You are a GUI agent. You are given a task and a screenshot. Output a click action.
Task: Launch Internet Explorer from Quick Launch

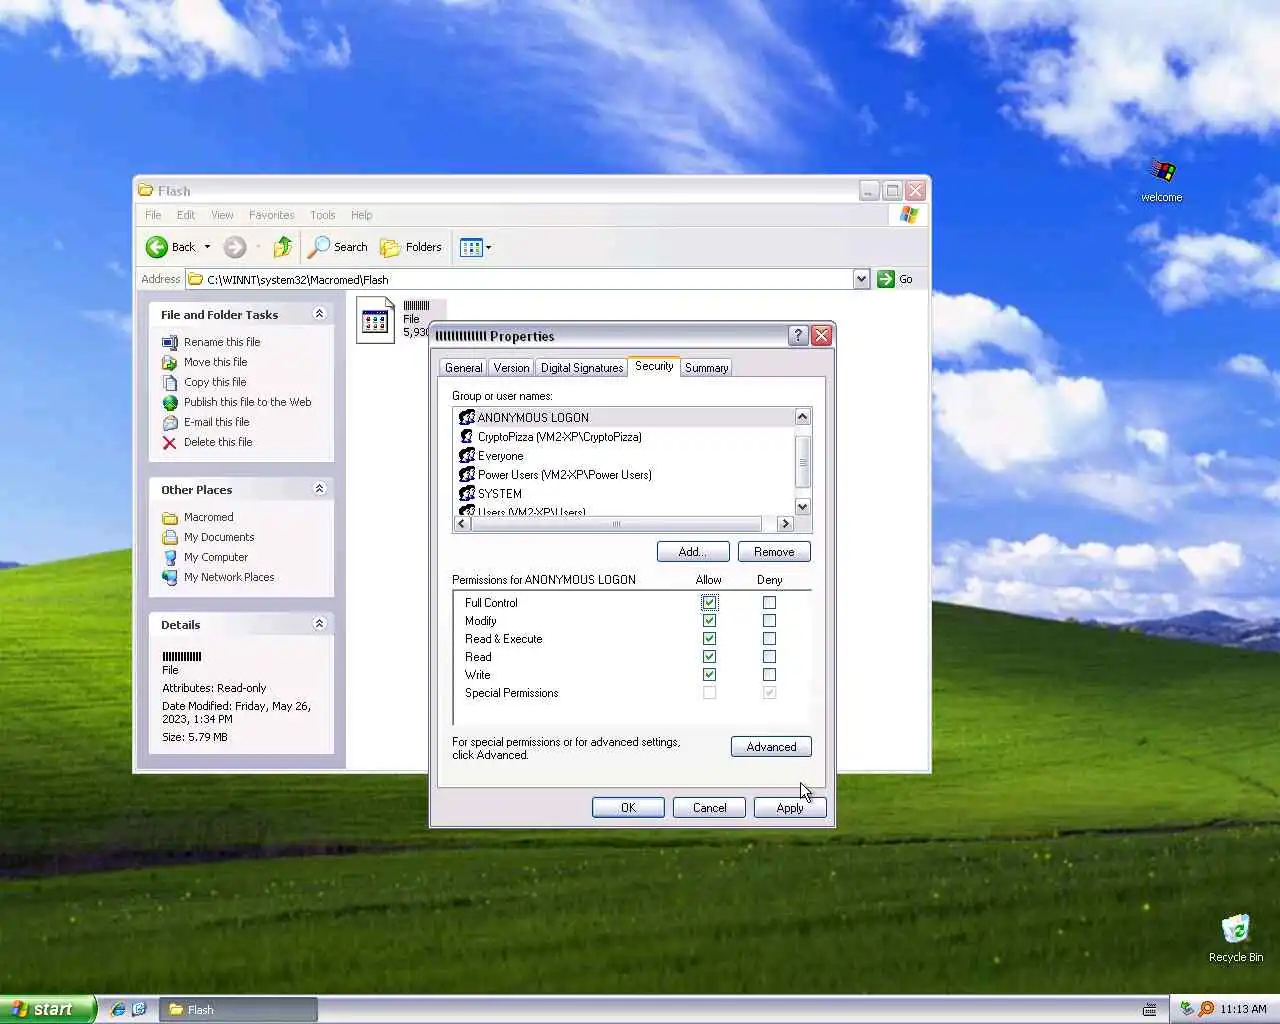click(118, 1009)
